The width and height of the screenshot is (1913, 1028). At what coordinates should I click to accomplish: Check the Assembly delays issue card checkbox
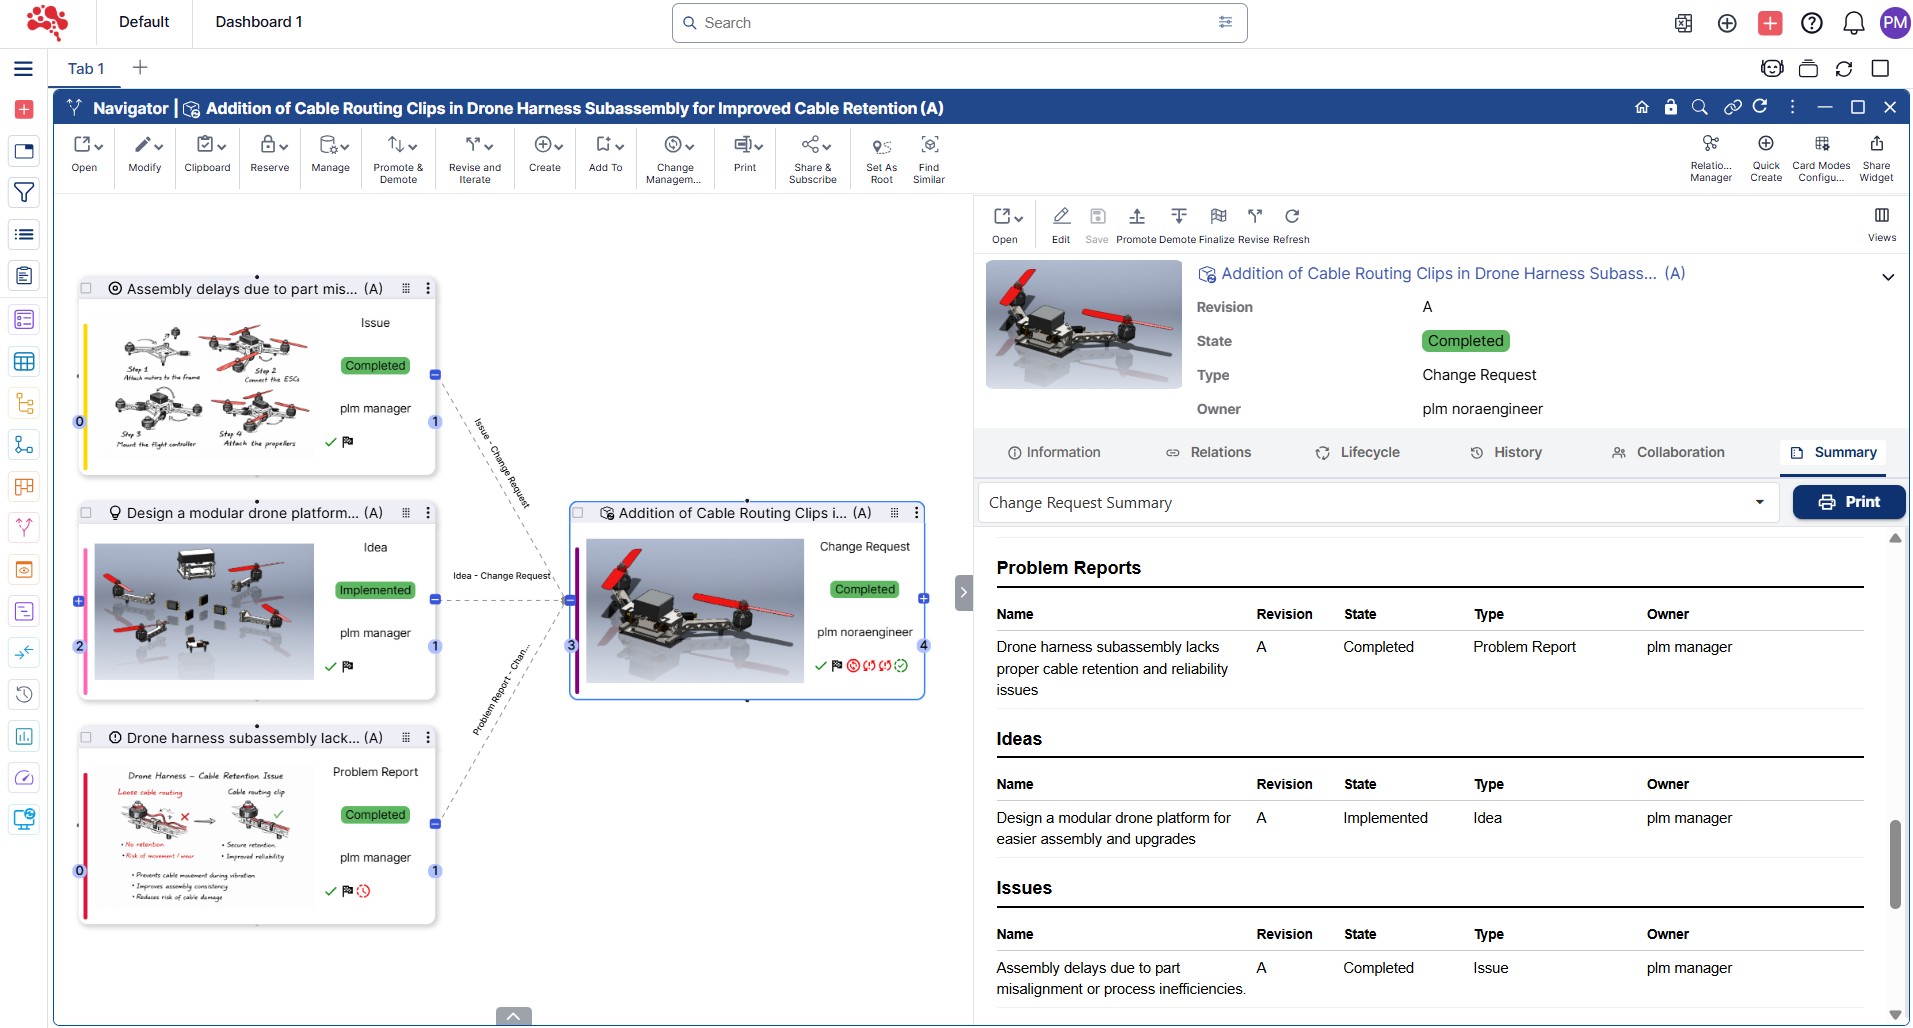point(87,289)
